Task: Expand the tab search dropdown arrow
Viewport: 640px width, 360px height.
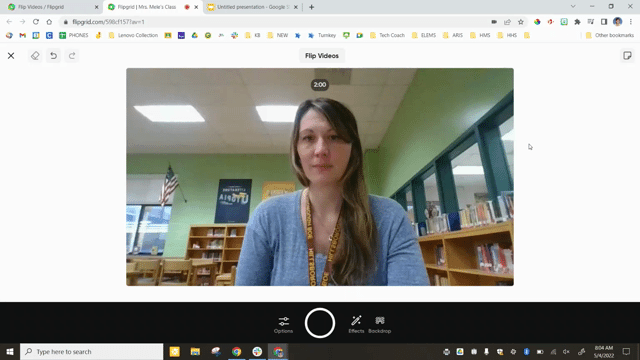Action: coord(573,7)
